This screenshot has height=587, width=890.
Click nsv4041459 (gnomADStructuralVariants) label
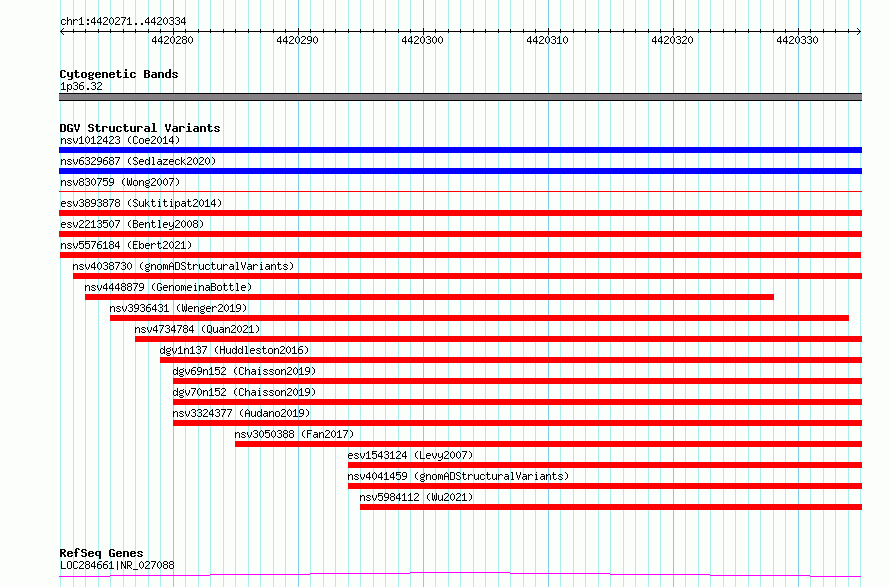coord(458,476)
